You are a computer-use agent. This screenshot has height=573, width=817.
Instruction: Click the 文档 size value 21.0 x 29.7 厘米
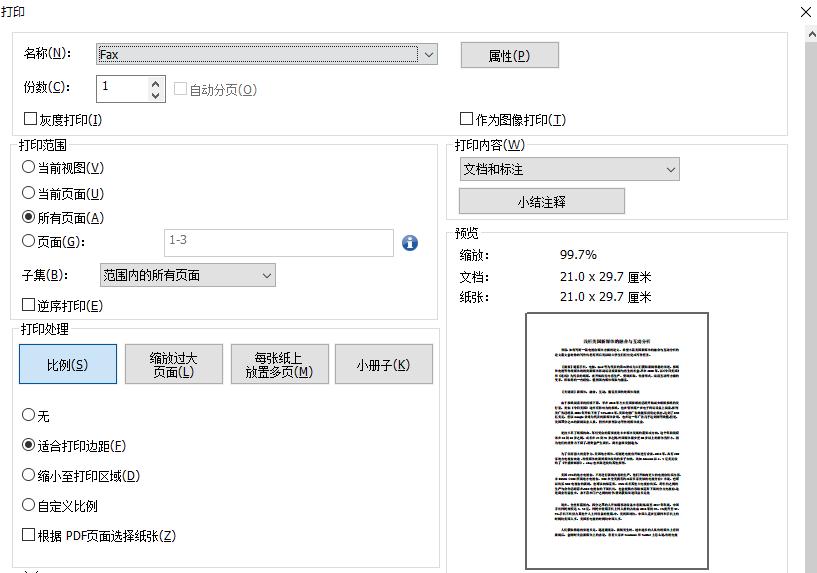point(605,277)
